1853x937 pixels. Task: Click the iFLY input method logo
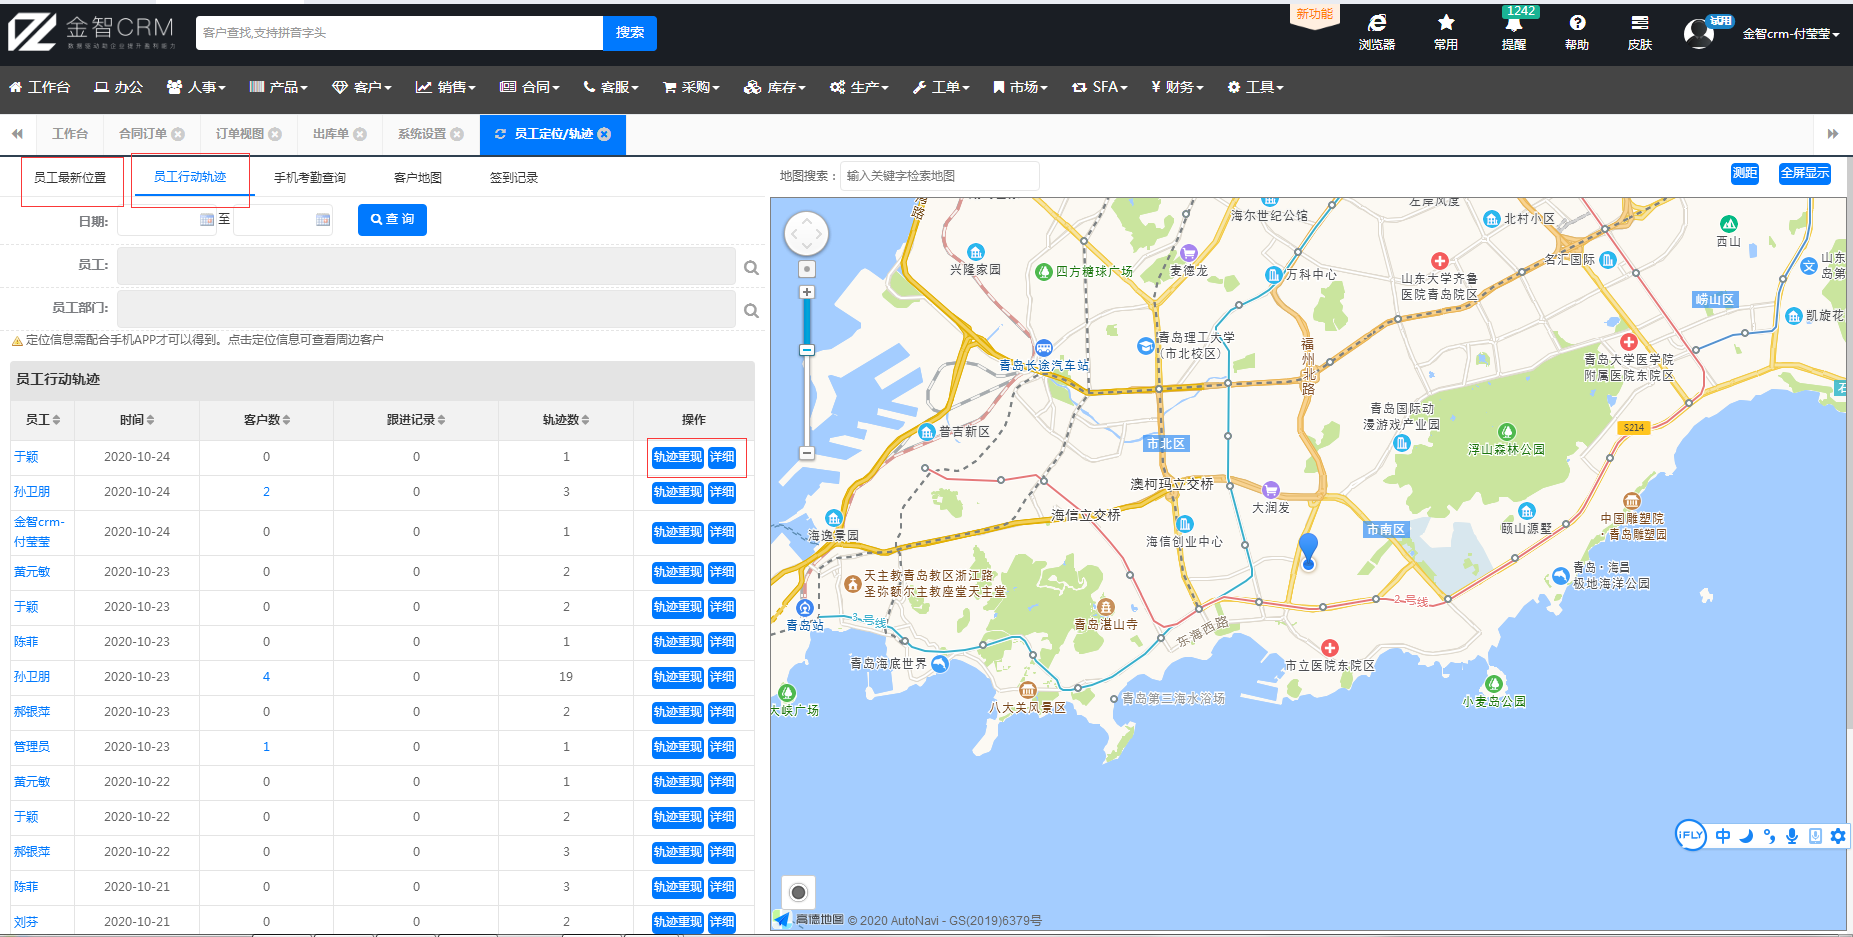1690,835
